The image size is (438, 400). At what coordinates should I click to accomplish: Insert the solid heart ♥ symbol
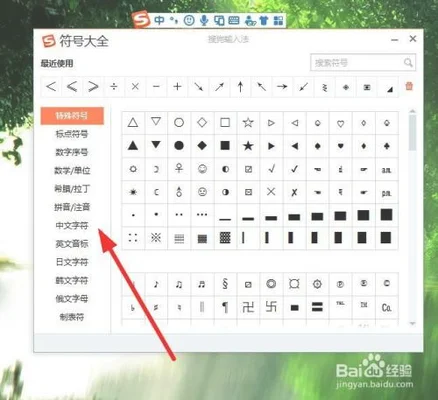340,146
